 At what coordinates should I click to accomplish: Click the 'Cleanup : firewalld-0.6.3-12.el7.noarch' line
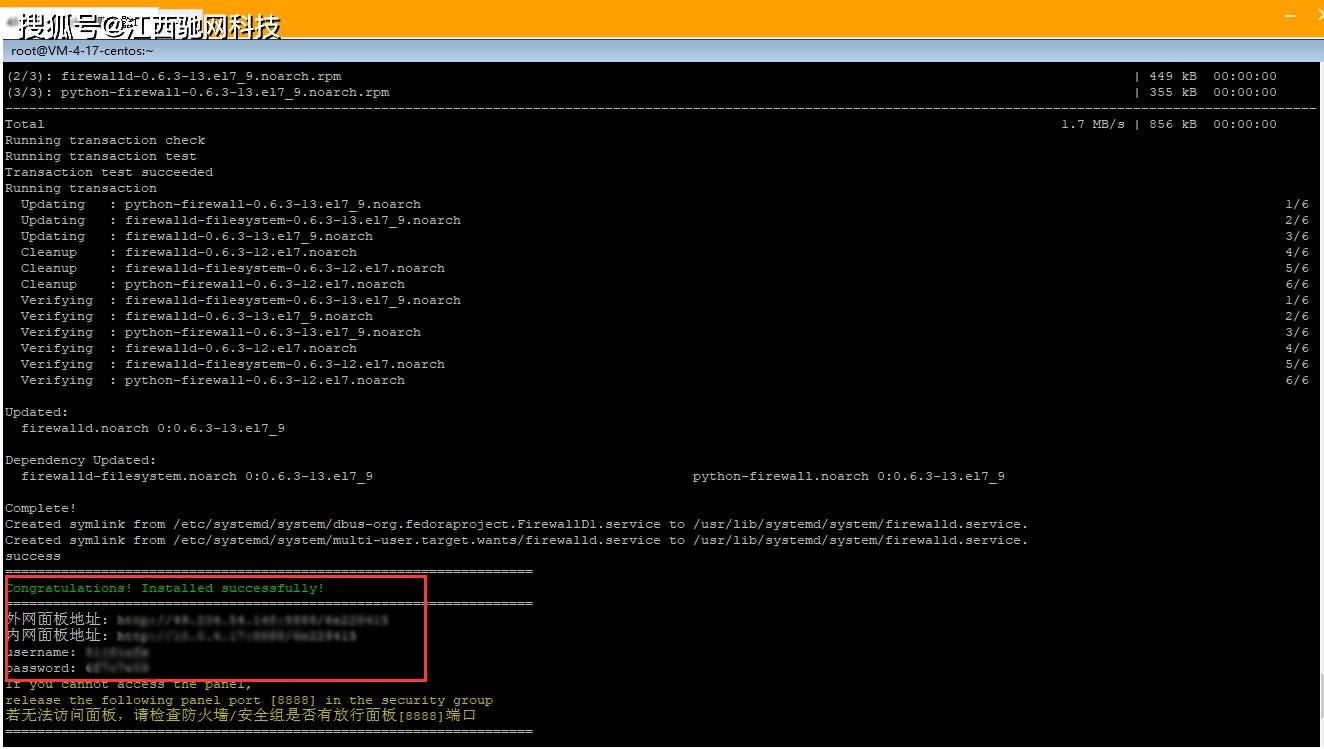(x=189, y=252)
